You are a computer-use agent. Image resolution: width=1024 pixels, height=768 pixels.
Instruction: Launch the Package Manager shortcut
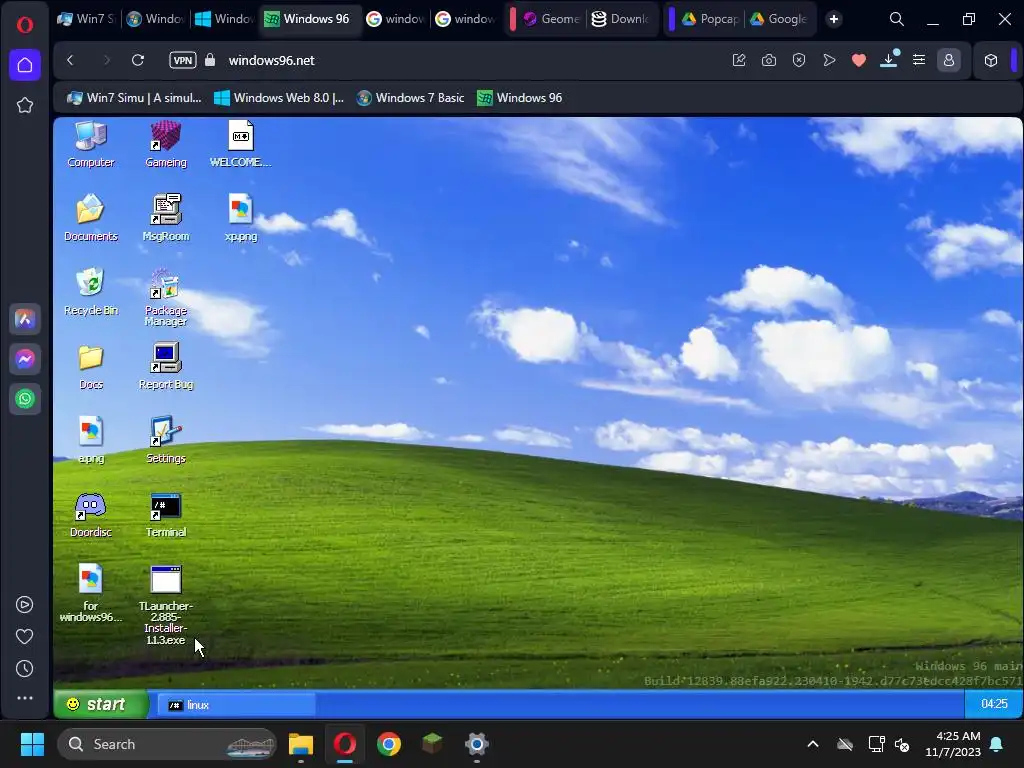(x=166, y=297)
